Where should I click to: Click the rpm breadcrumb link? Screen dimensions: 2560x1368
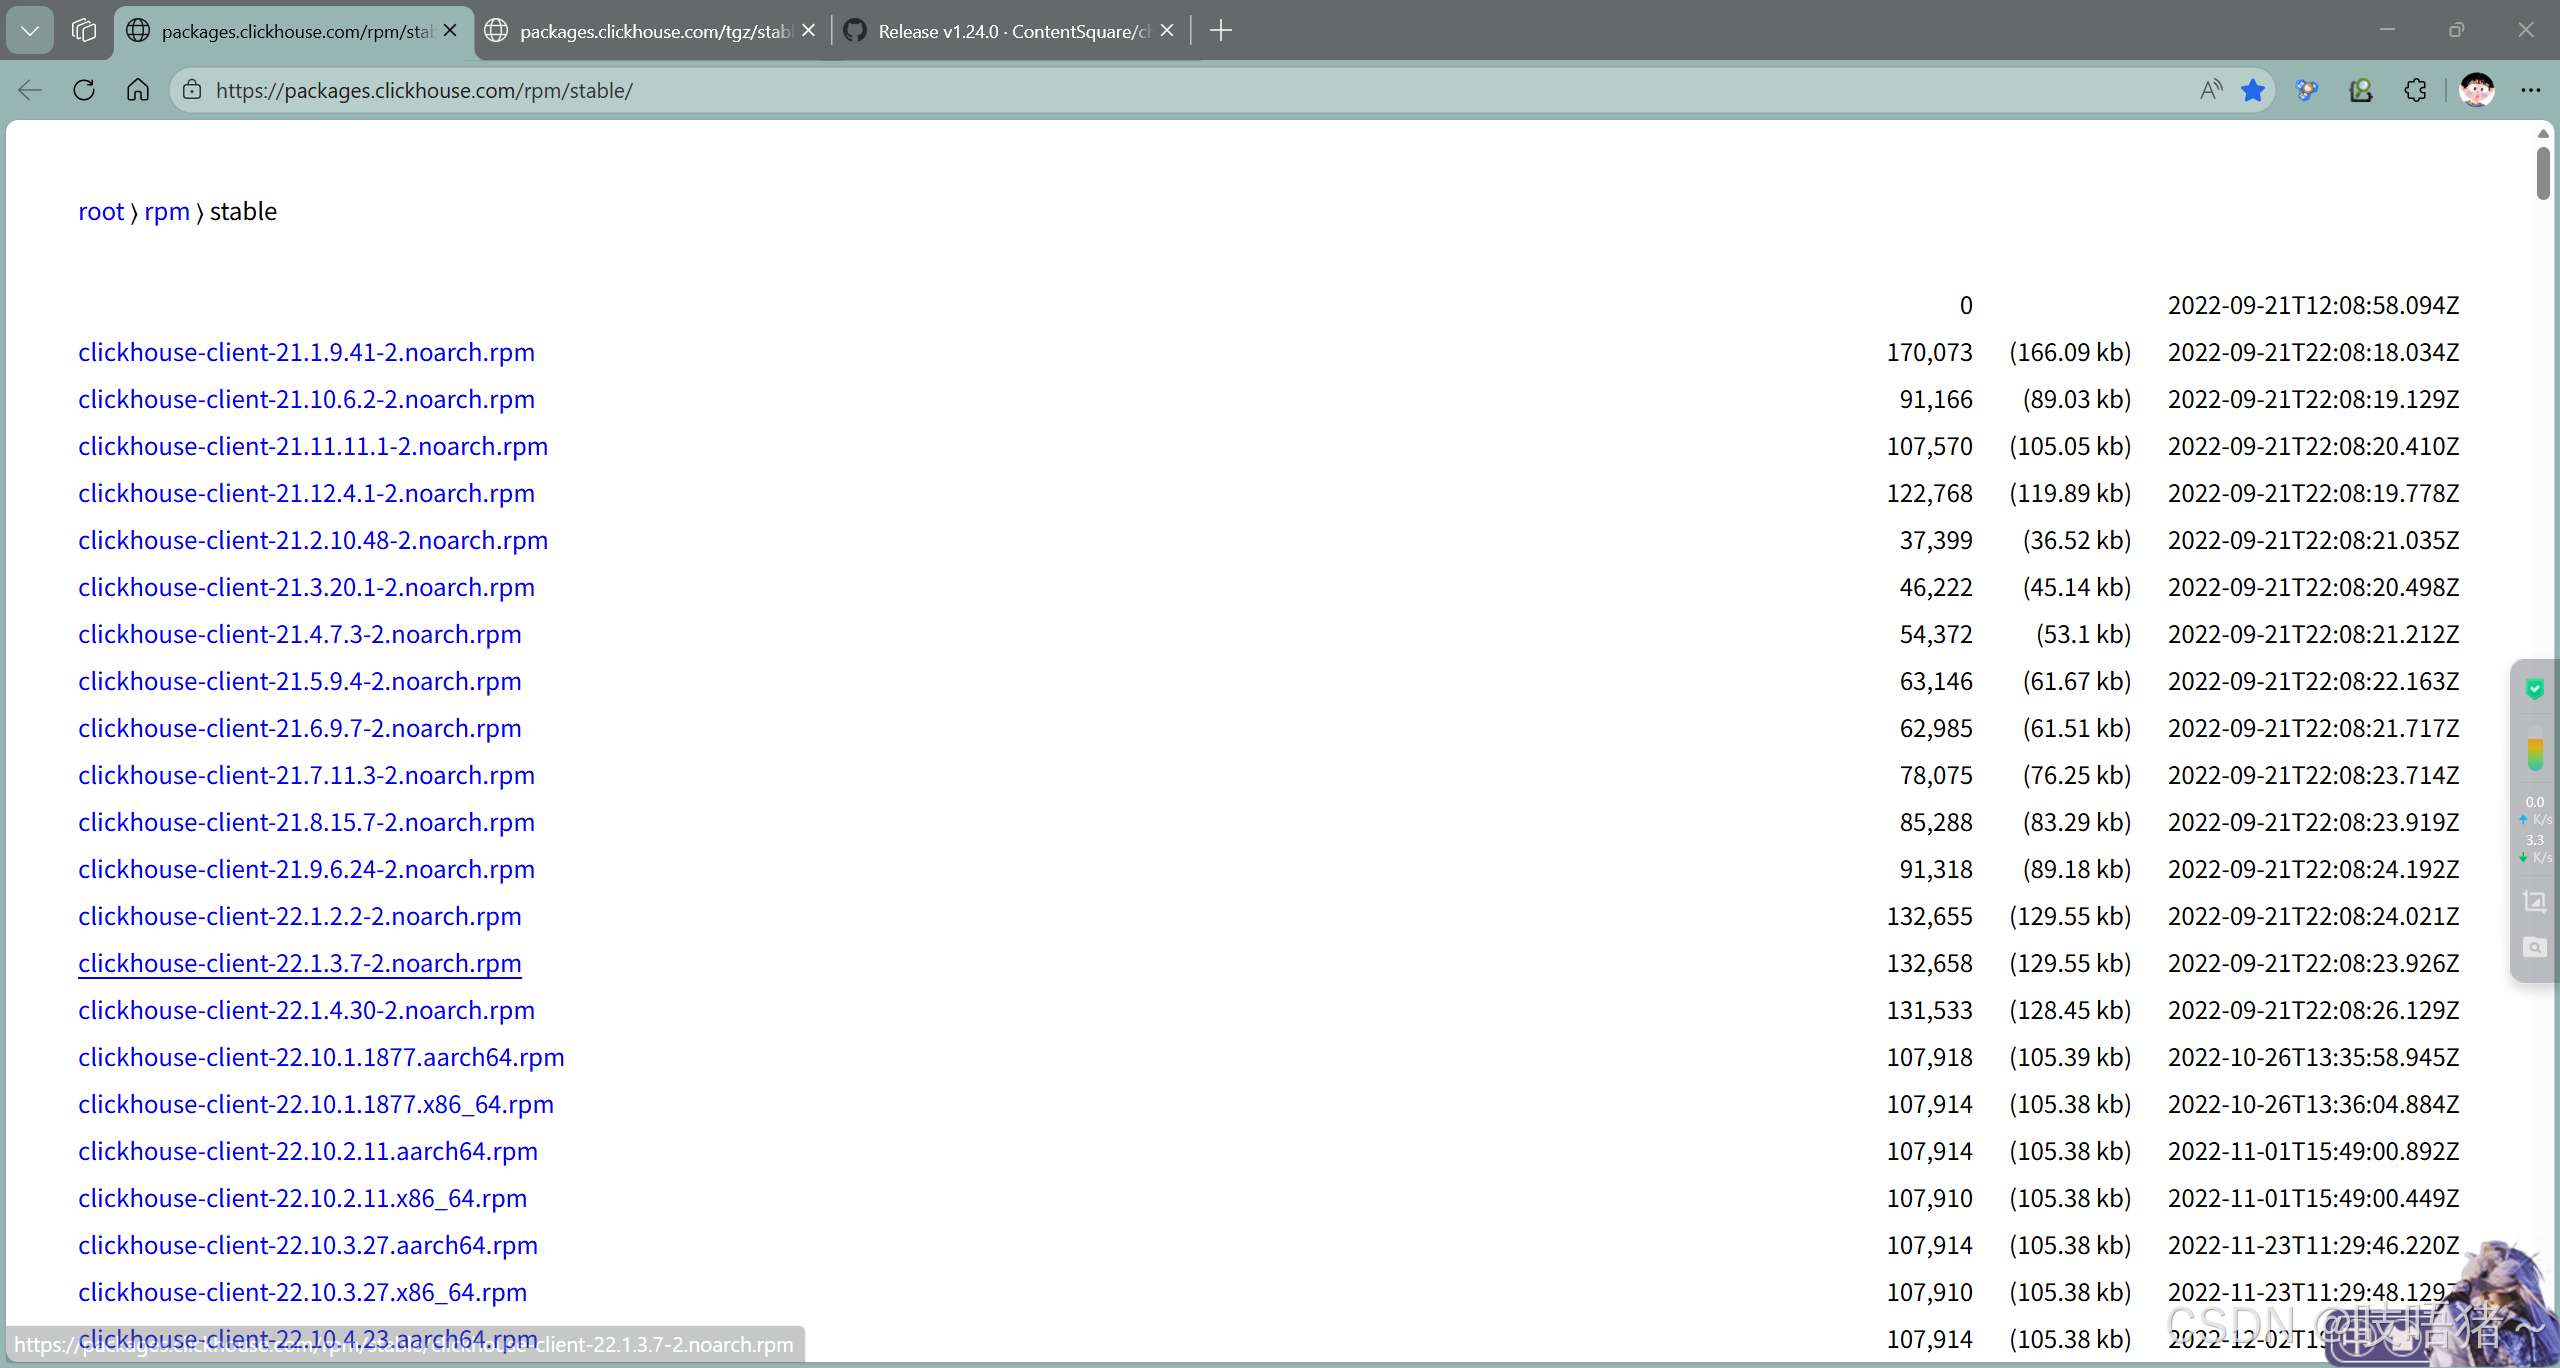pos(167,211)
